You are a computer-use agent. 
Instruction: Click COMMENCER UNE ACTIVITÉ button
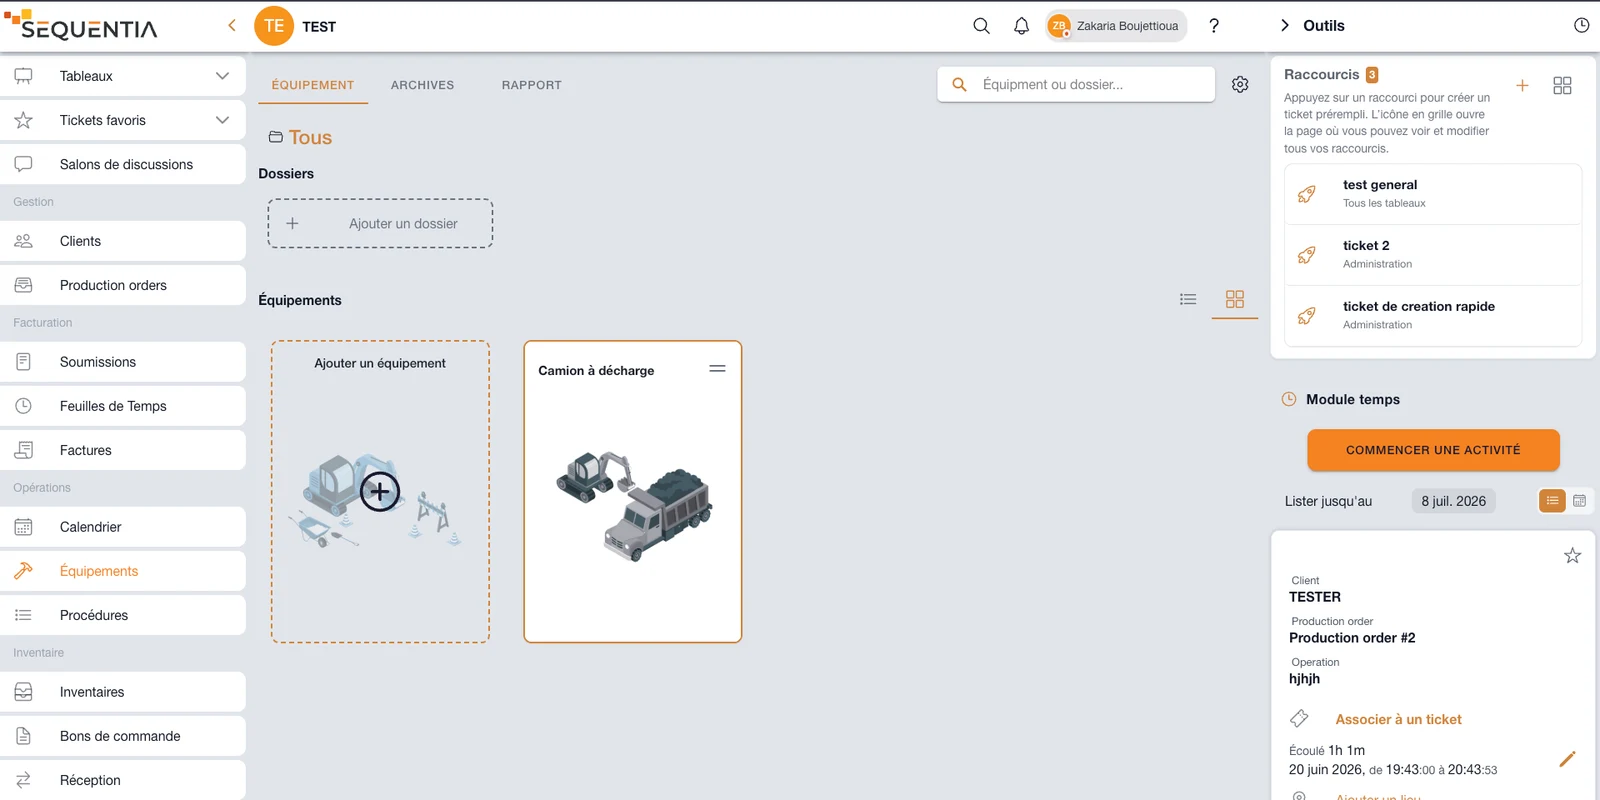(x=1433, y=450)
